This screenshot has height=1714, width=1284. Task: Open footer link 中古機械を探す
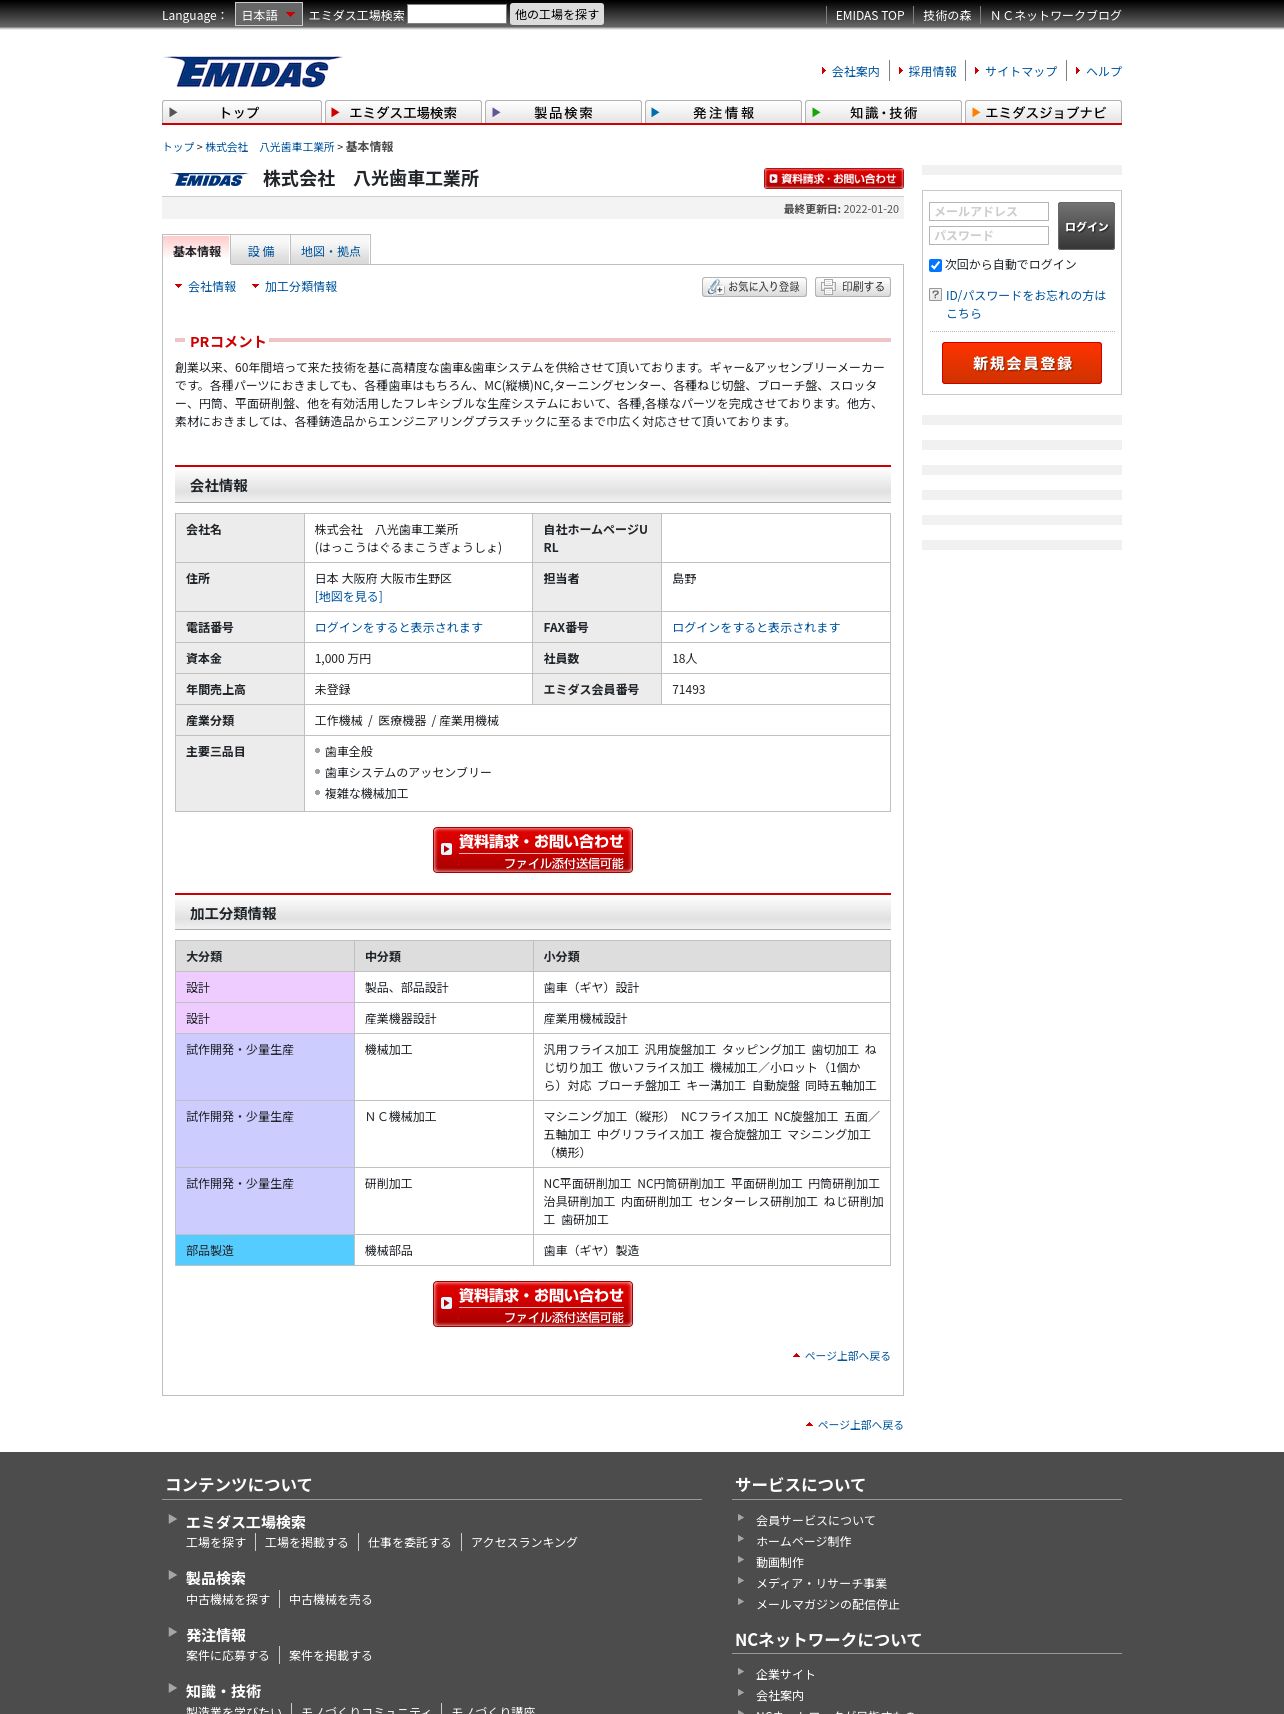(228, 1600)
